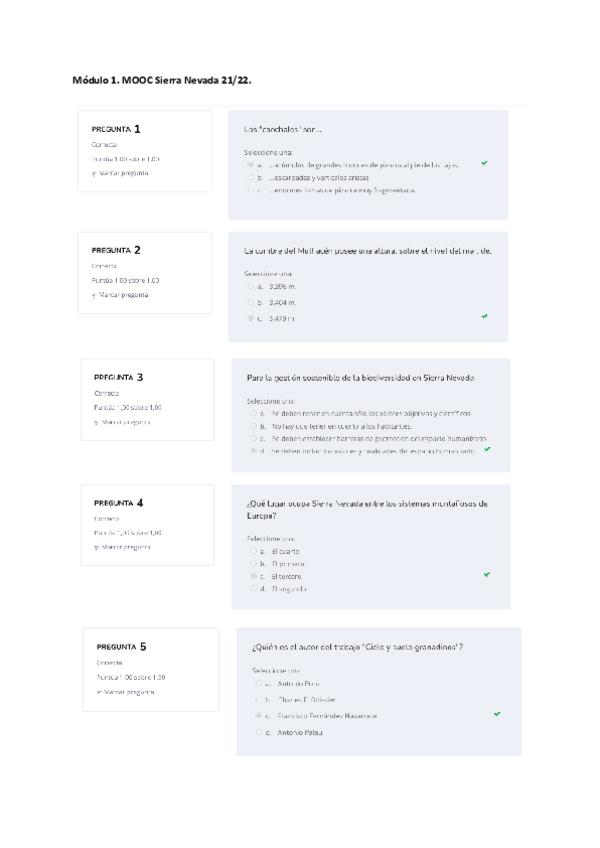
Task: Click the green checkmark beside El tercero
Action: [x=486, y=575]
